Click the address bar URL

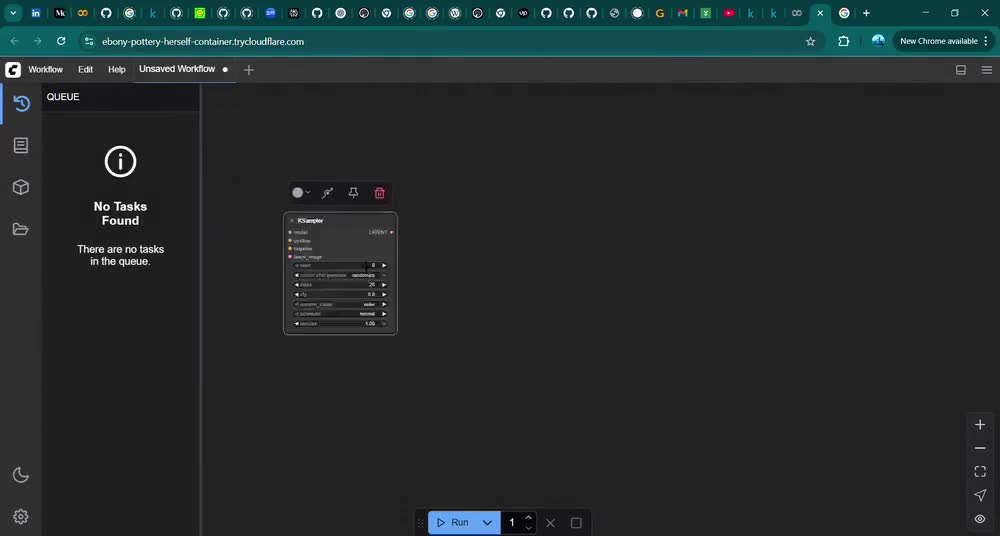pos(203,41)
